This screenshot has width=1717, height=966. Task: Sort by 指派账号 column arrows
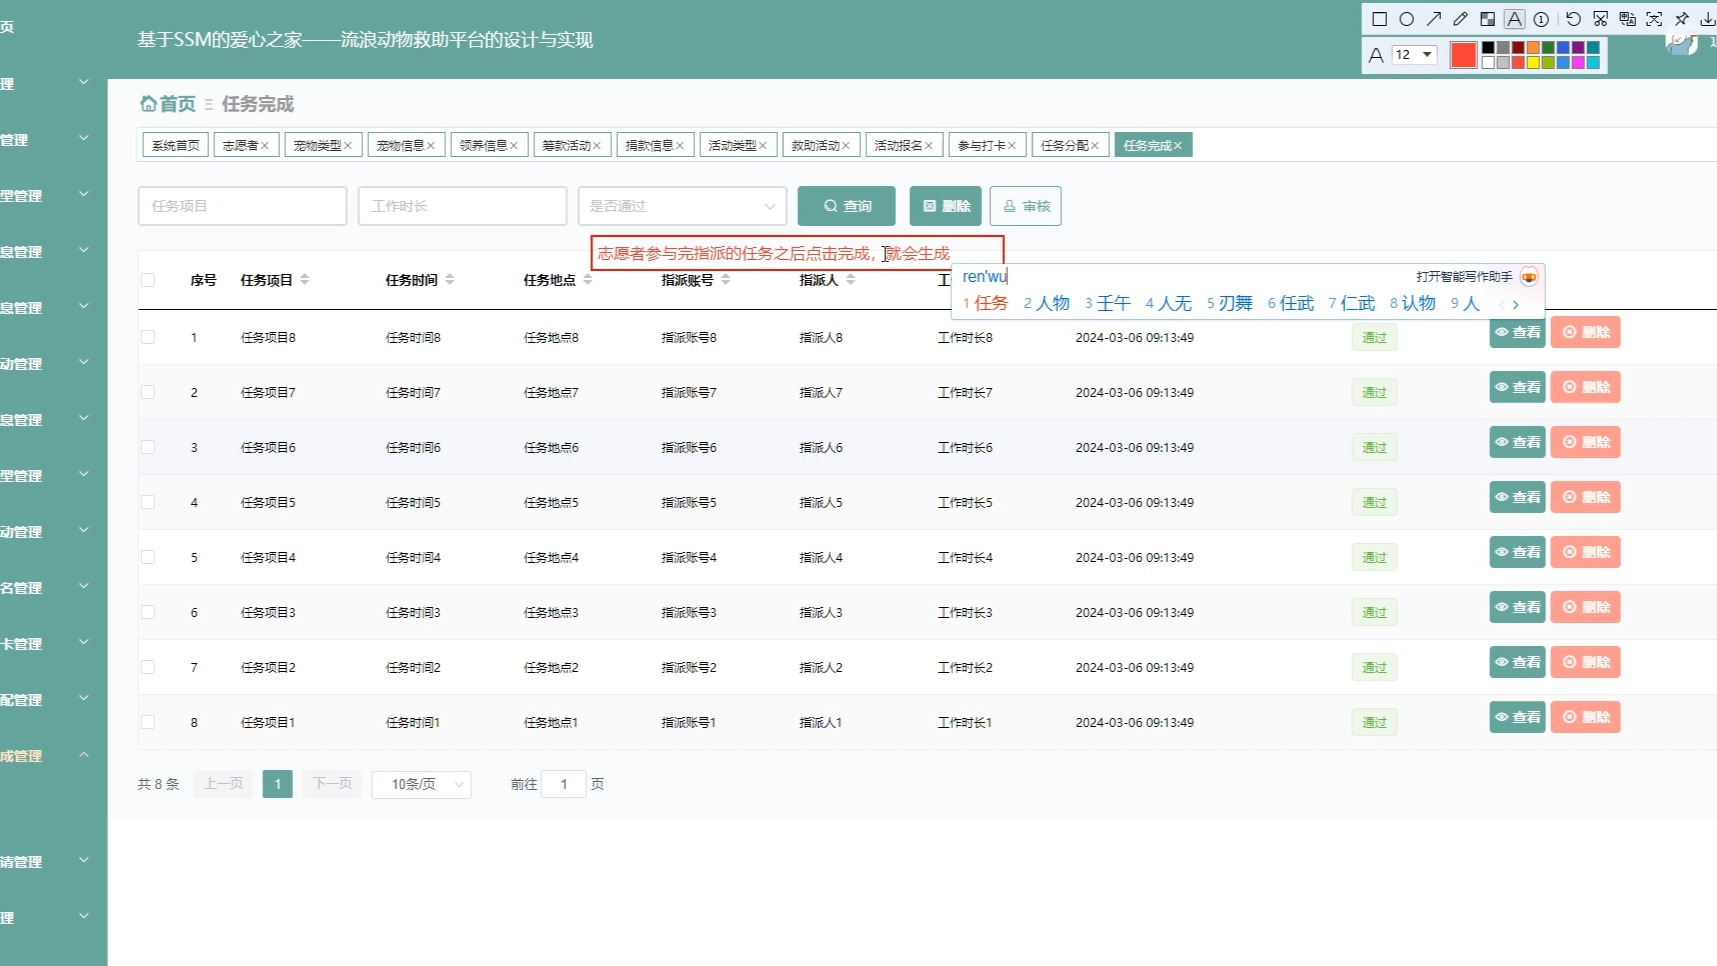pos(726,280)
